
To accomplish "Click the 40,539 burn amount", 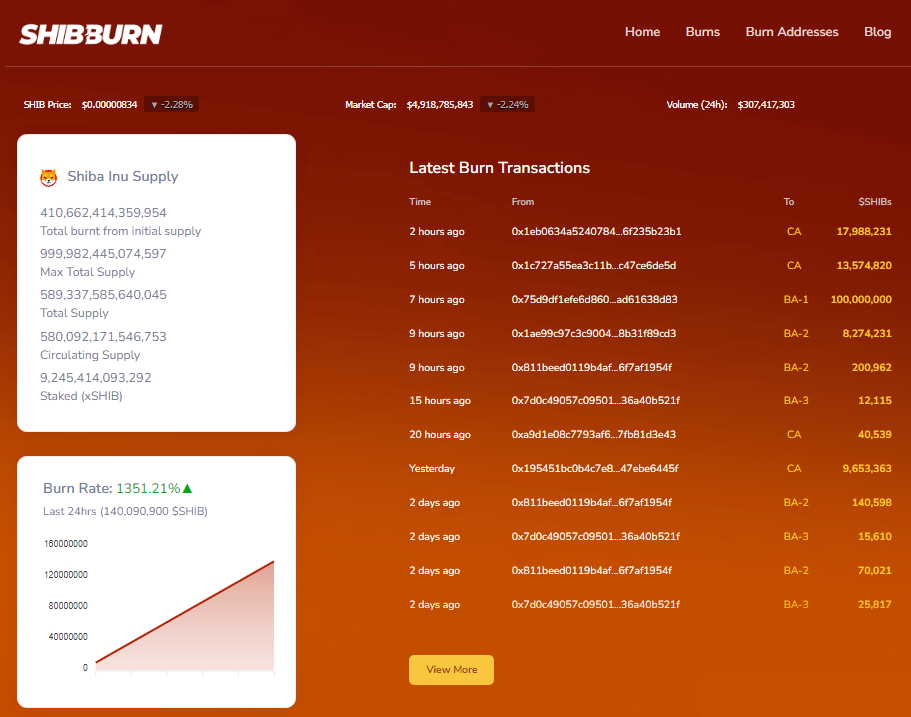I will coord(874,435).
